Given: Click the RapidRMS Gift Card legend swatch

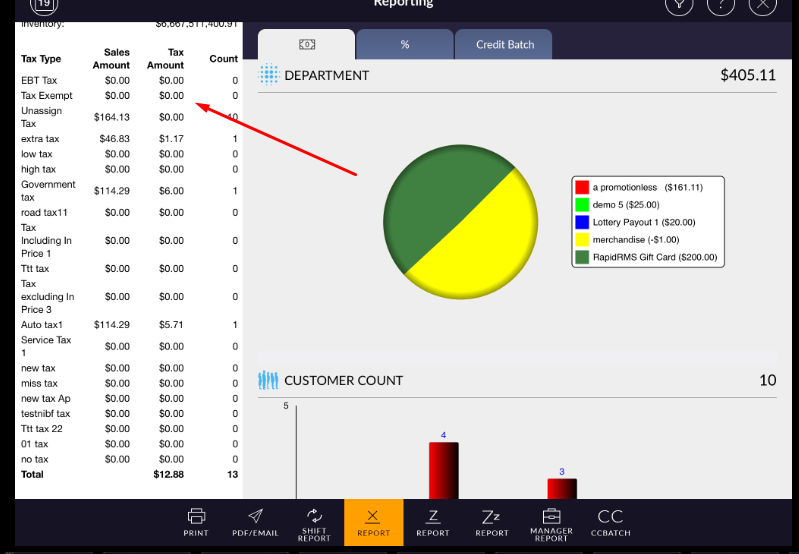Looking at the screenshot, I should (x=581, y=257).
